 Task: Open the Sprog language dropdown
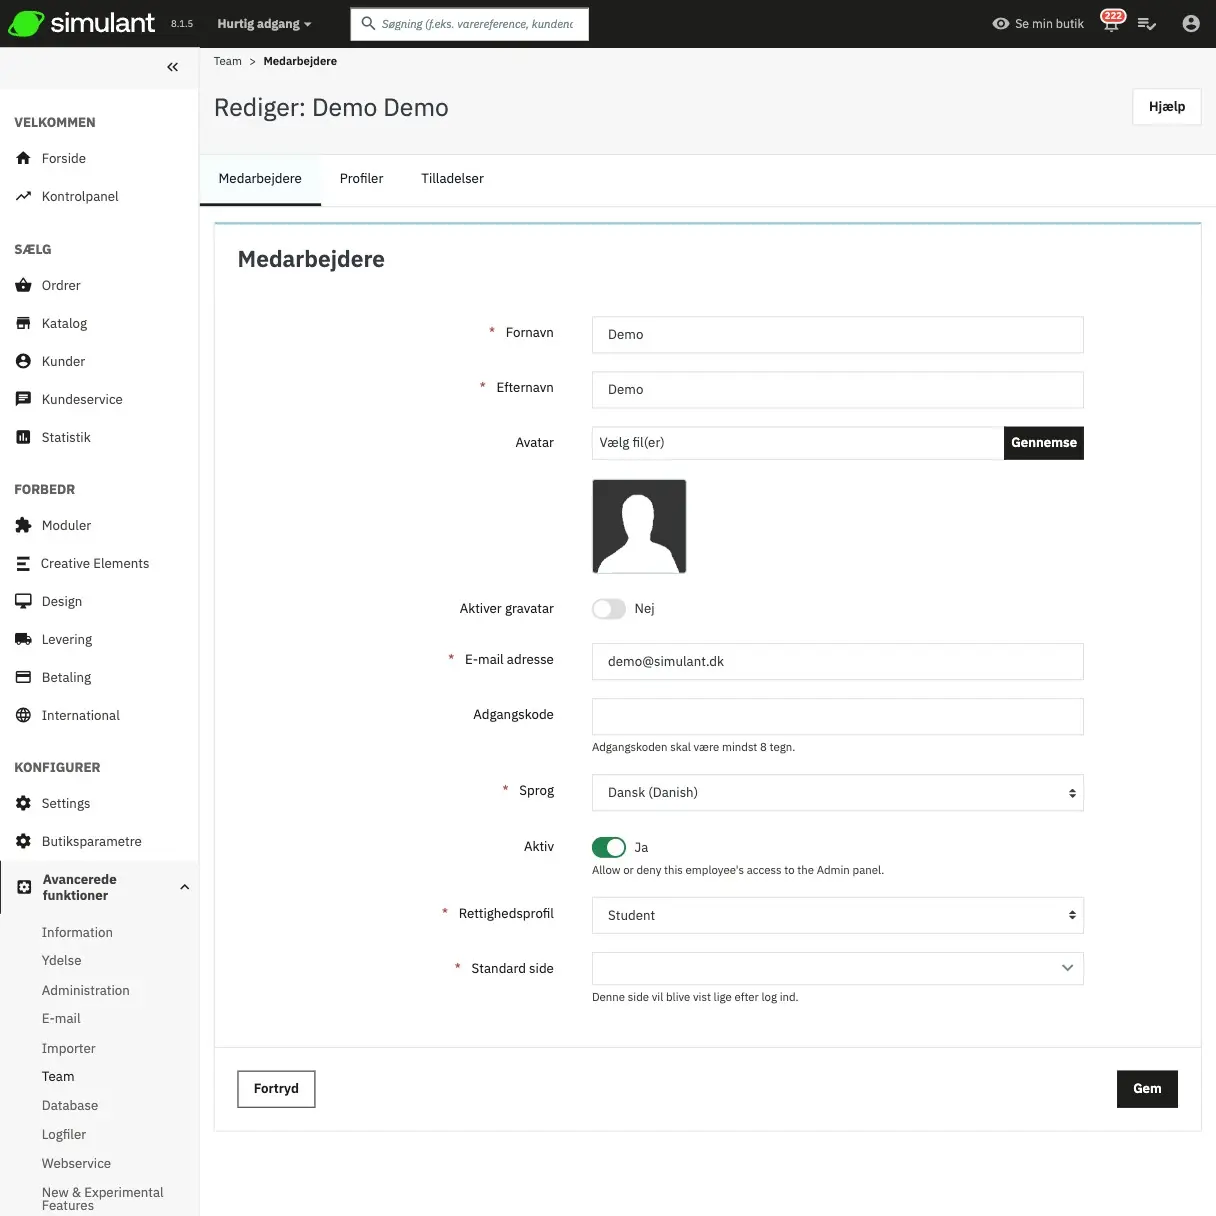837,793
